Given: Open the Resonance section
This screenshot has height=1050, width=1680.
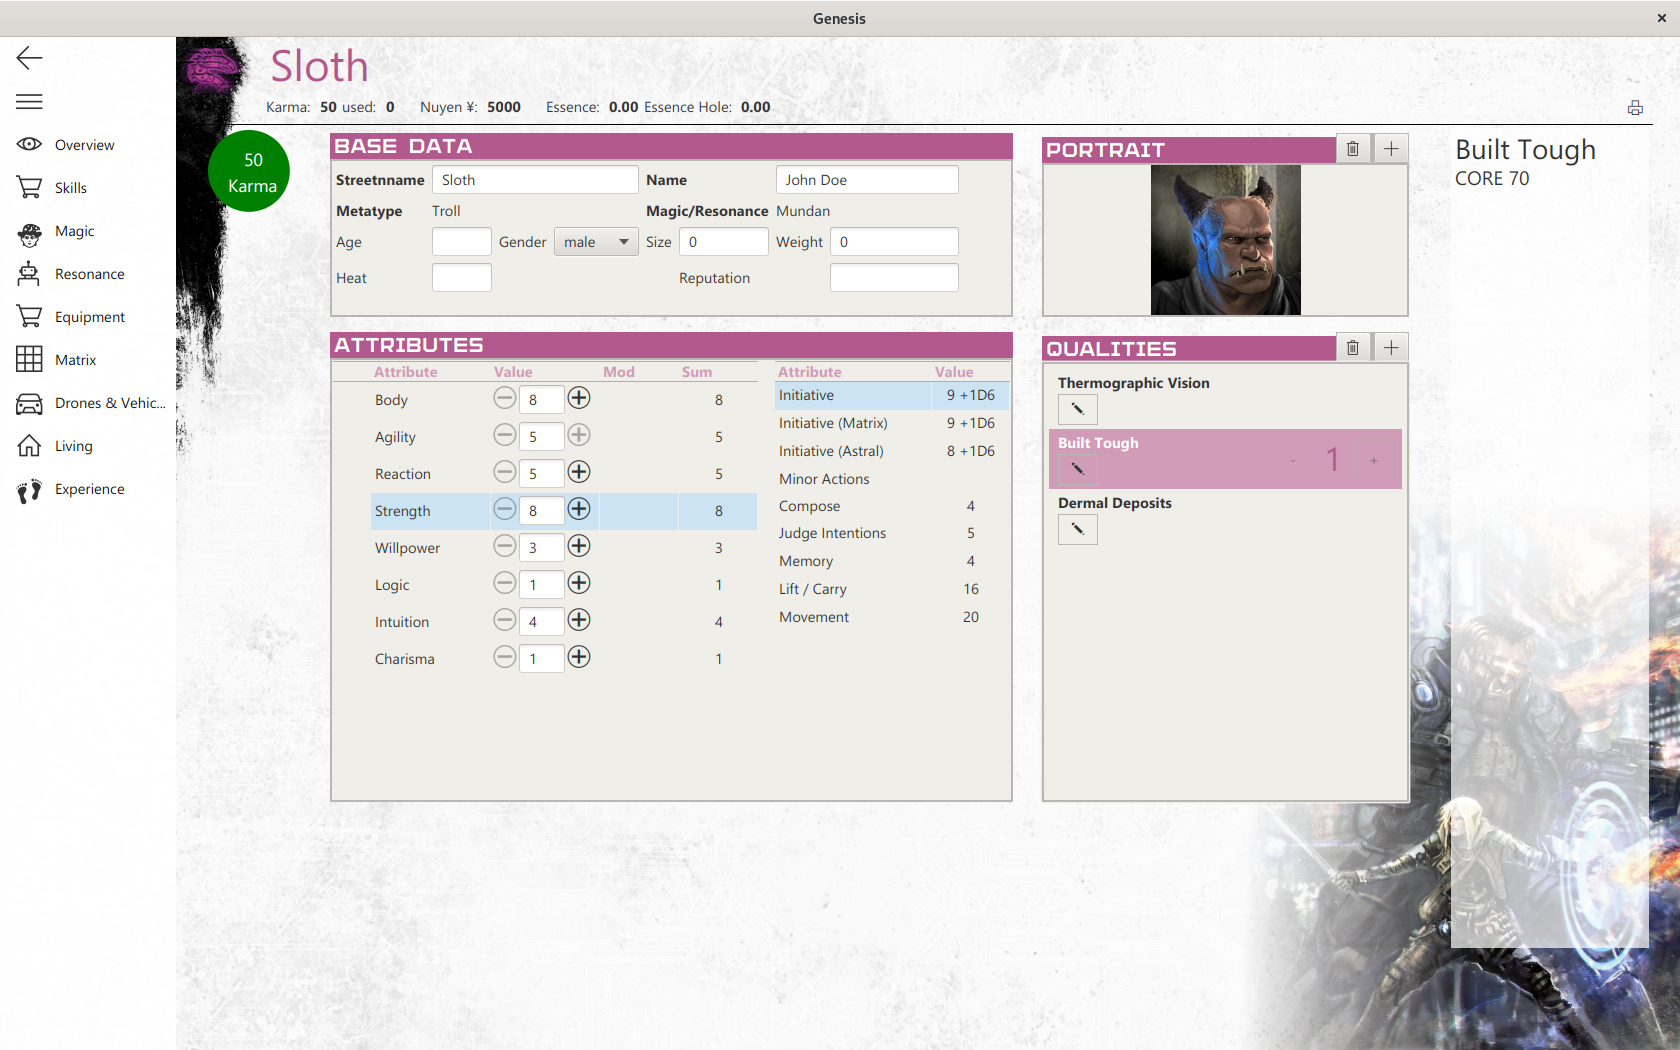Looking at the screenshot, I should tap(90, 273).
